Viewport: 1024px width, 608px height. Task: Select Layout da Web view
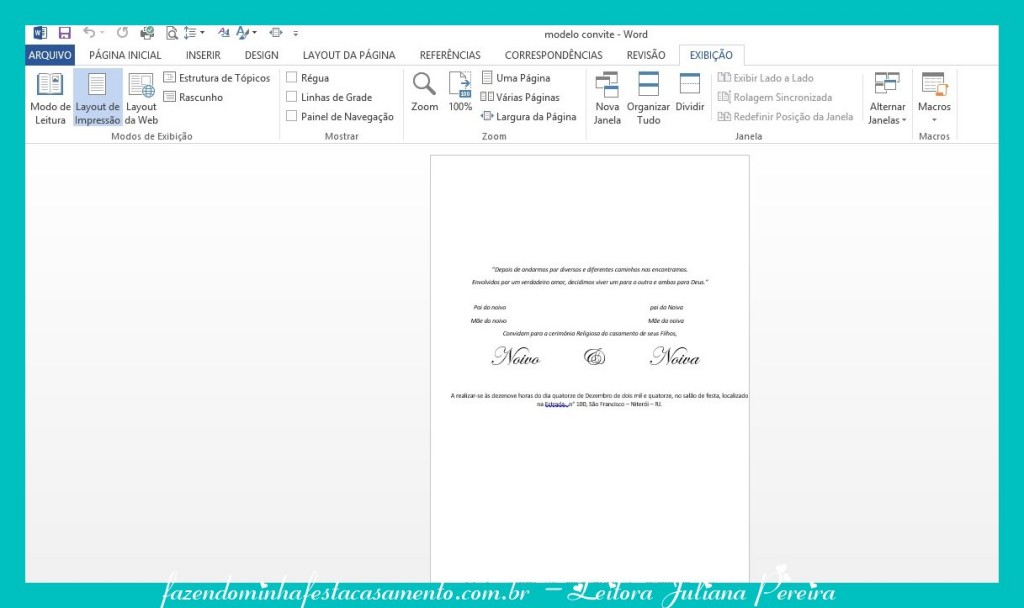click(x=141, y=99)
